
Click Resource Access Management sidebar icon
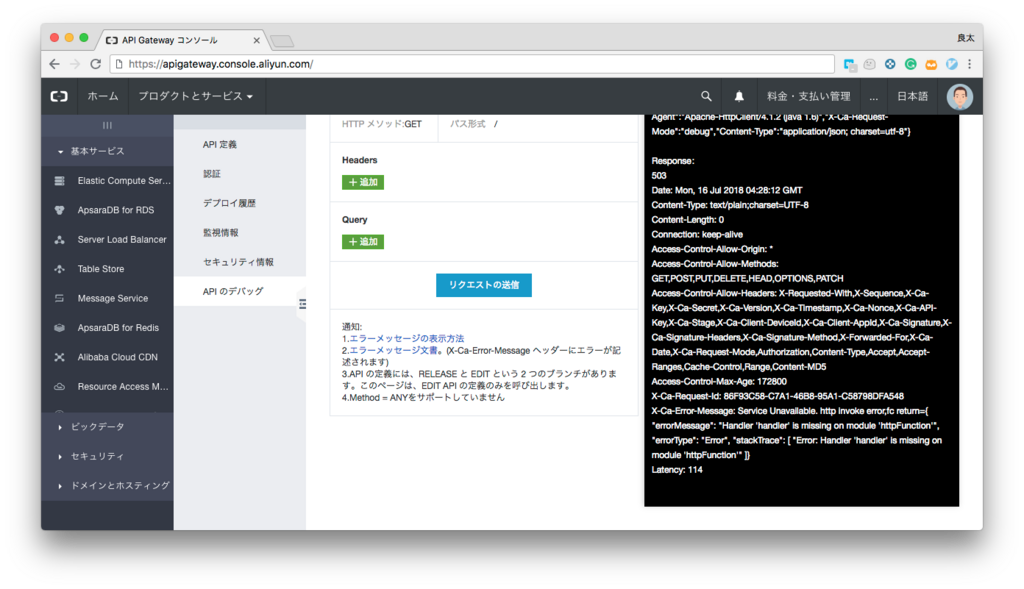tap(59, 387)
